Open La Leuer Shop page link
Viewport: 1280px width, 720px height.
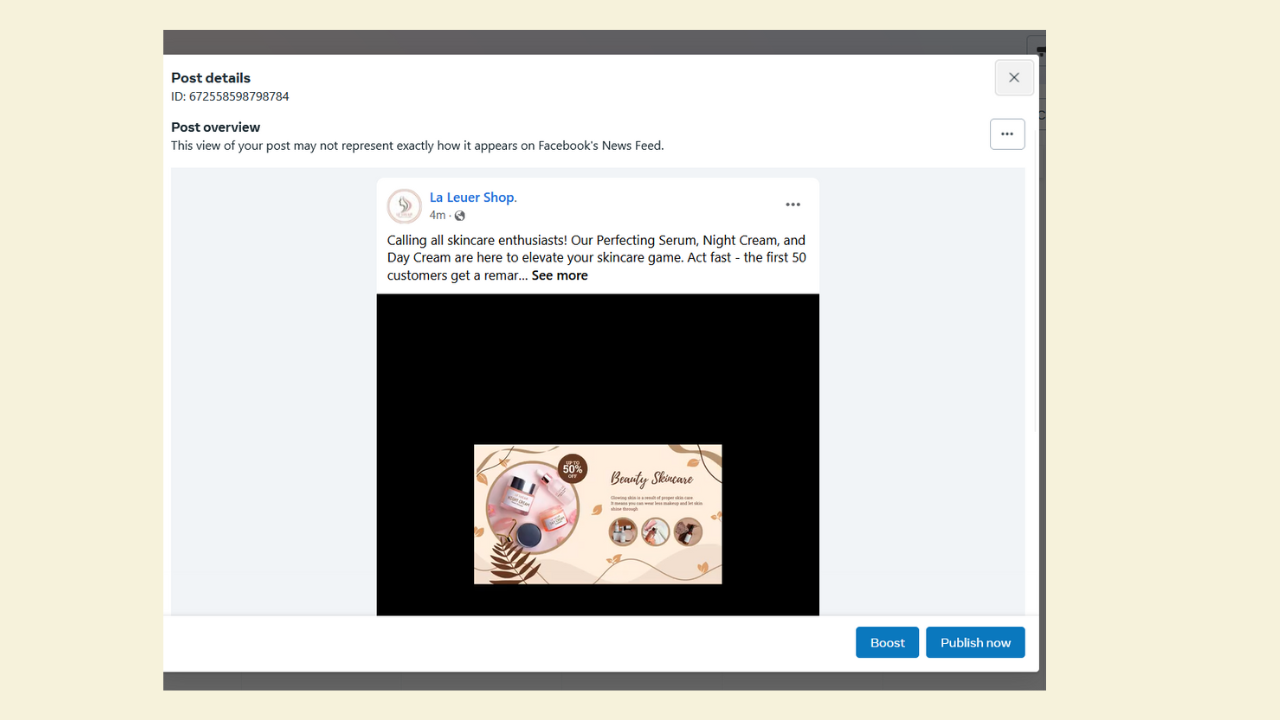[x=473, y=197]
